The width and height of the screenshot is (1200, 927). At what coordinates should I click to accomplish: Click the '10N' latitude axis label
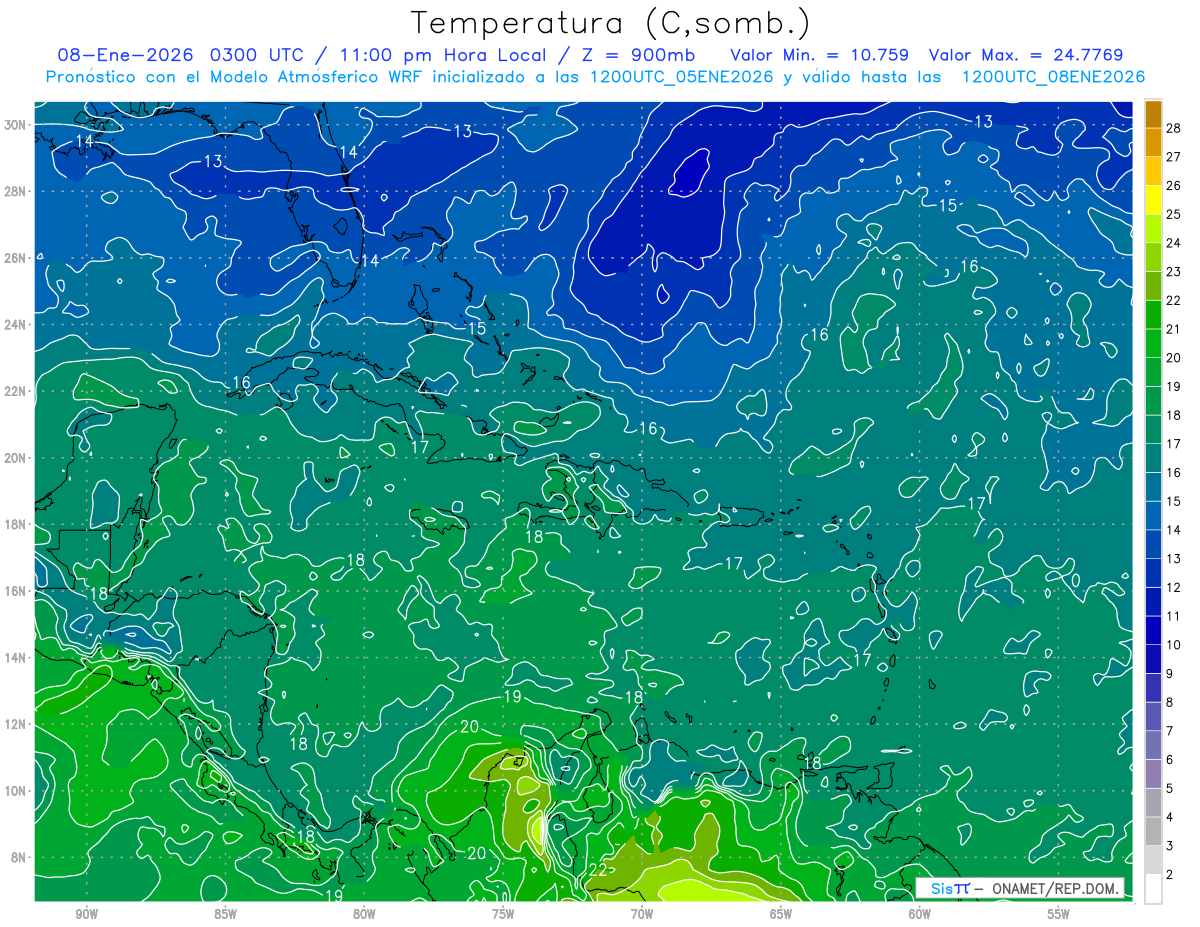(13, 791)
